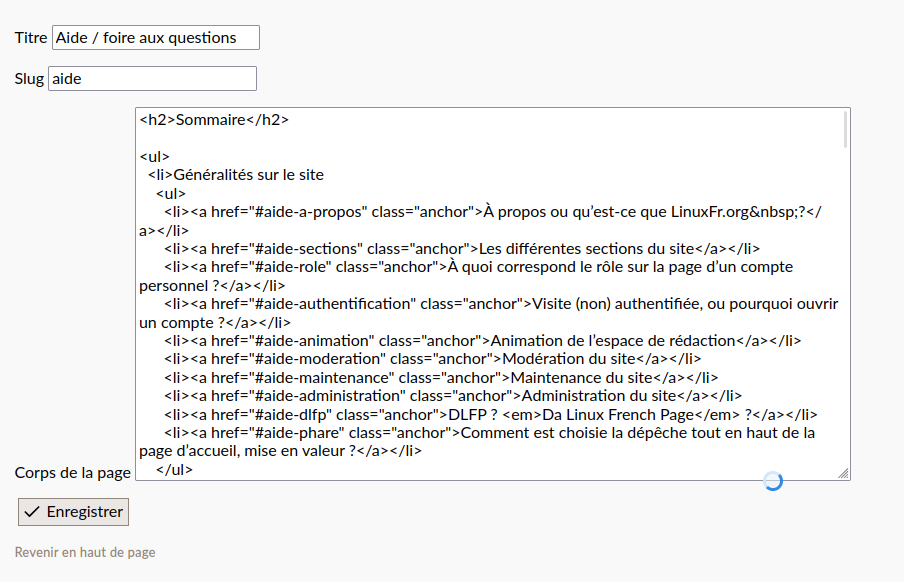Click the checkmark icon on the Enregistrer button
Viewport: 904px width, 582px height.
pos(32,512)
